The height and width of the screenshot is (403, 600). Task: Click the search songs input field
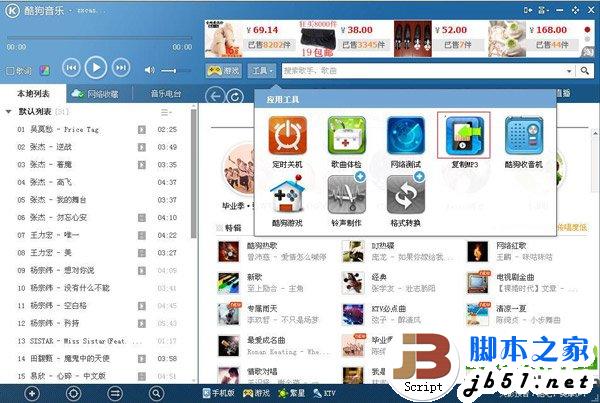423,71
